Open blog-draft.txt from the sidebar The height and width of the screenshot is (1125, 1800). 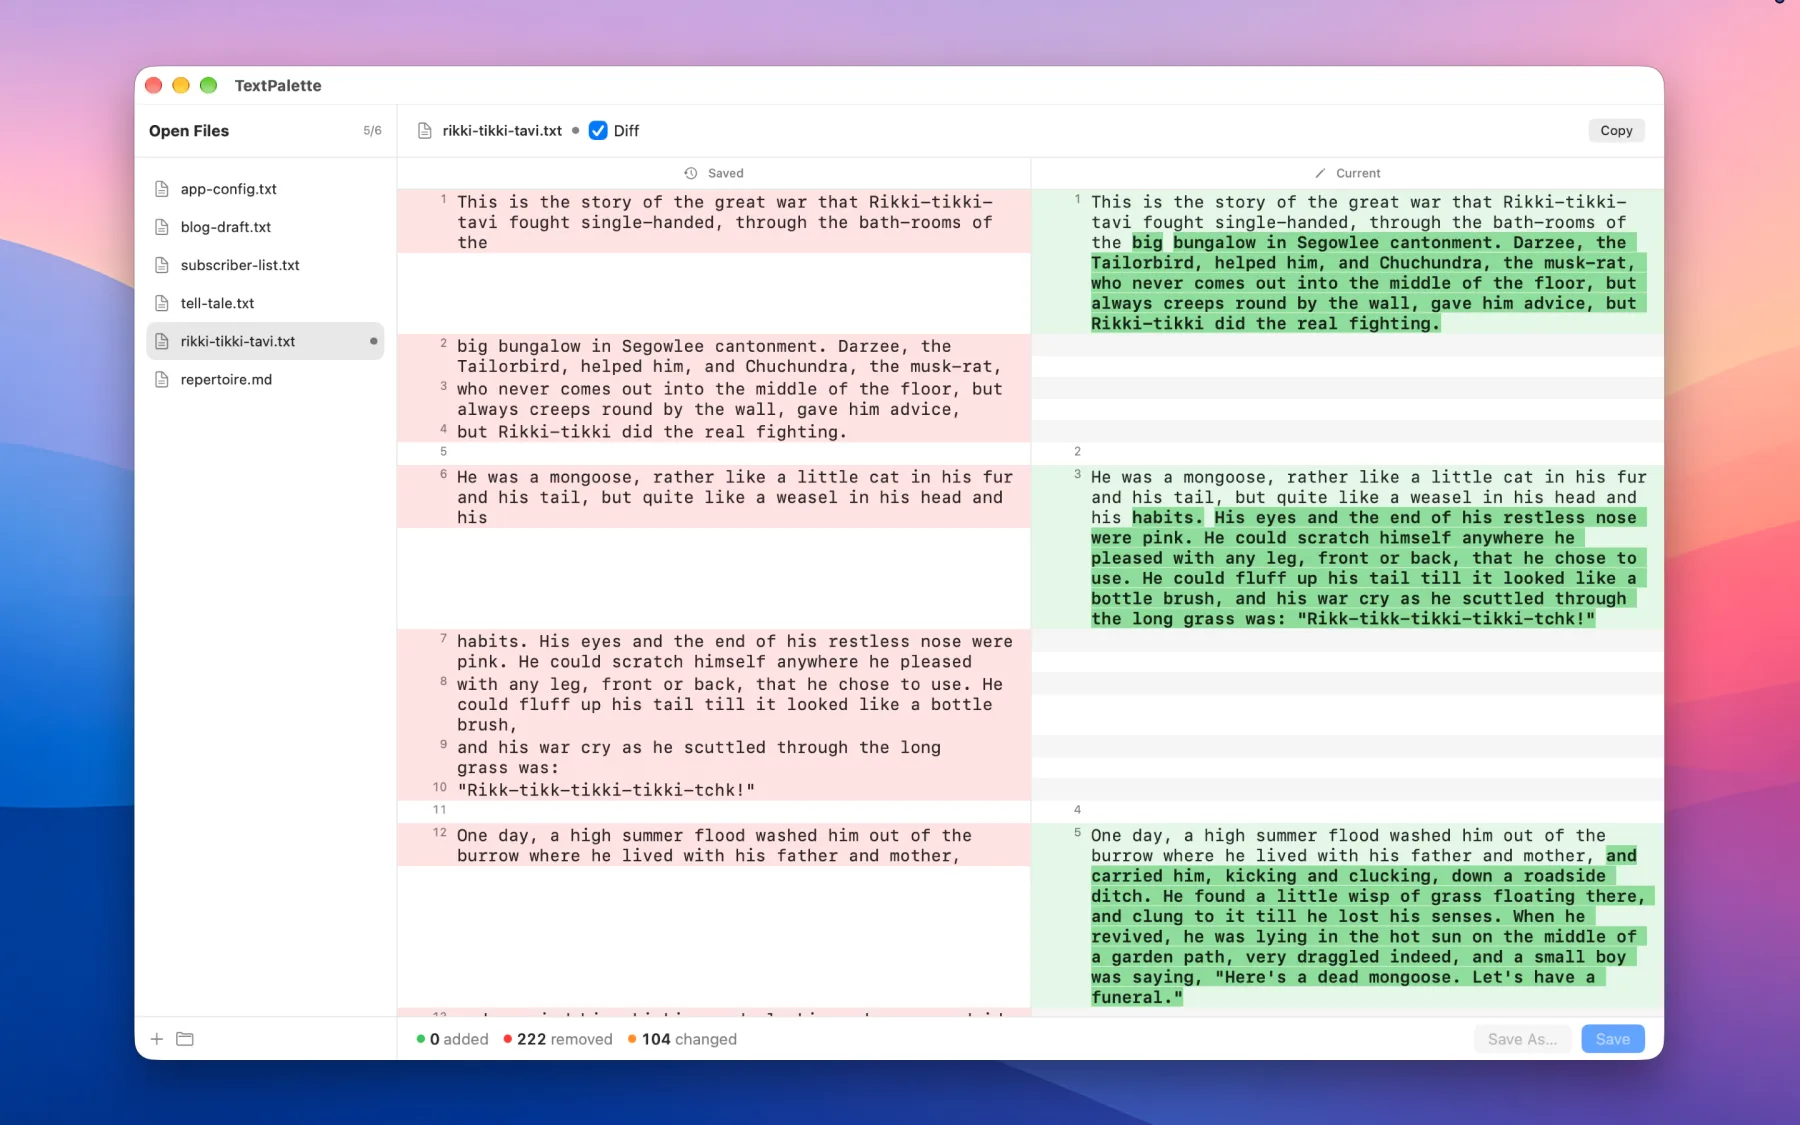pyautogui.click(x=265, y=227)
